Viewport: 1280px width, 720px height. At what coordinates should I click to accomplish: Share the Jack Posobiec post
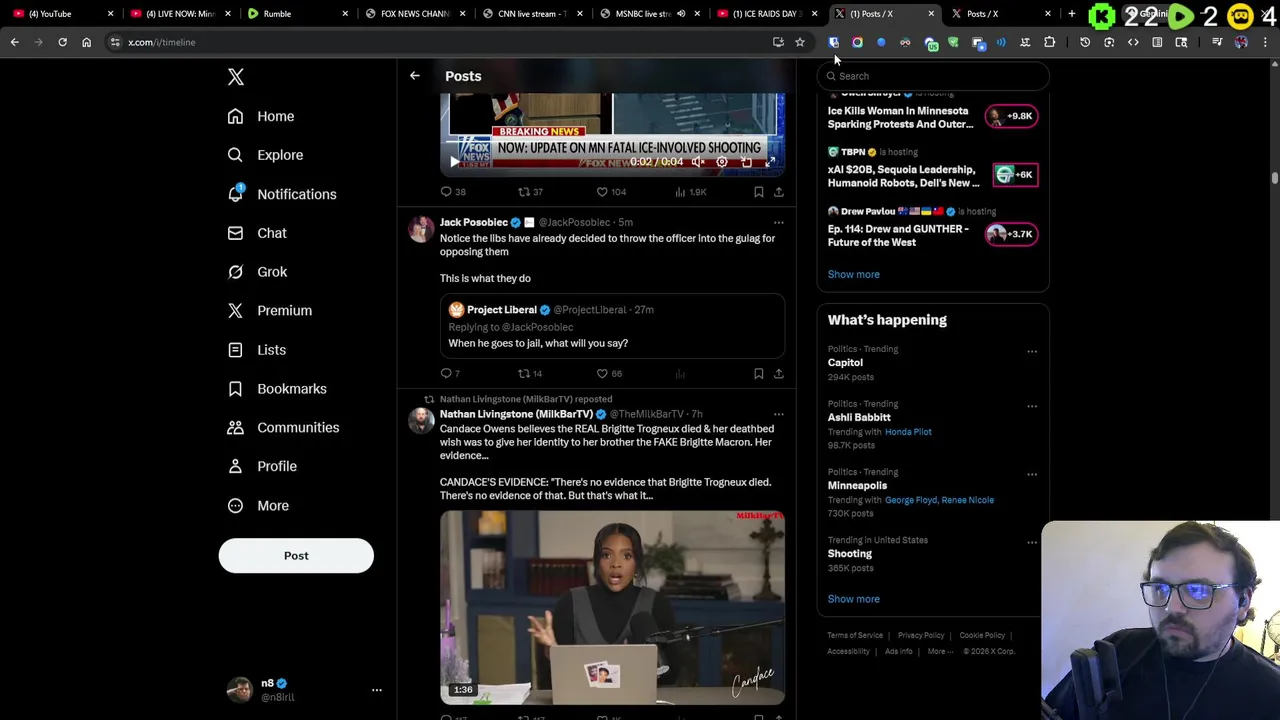[779, 374]
